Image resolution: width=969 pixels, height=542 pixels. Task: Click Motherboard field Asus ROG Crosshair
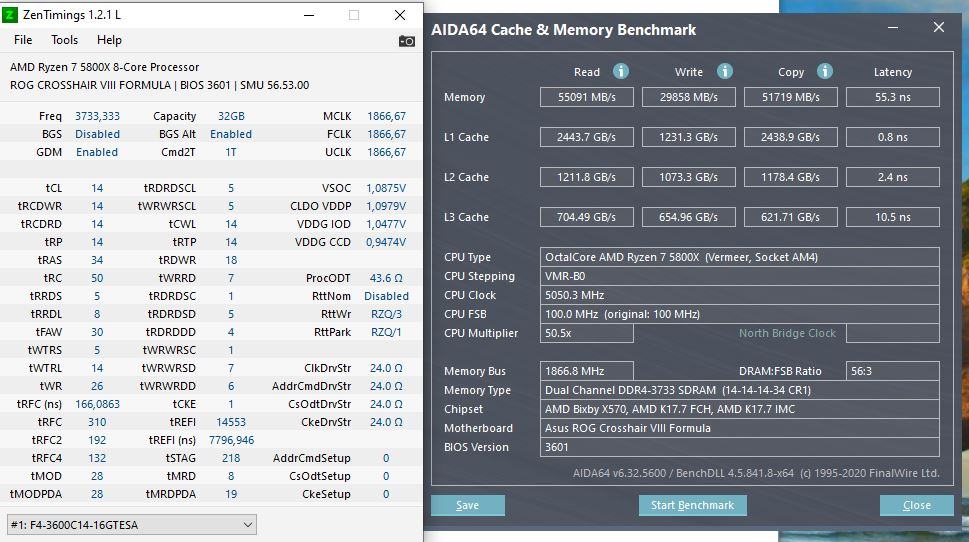point(740,428)
